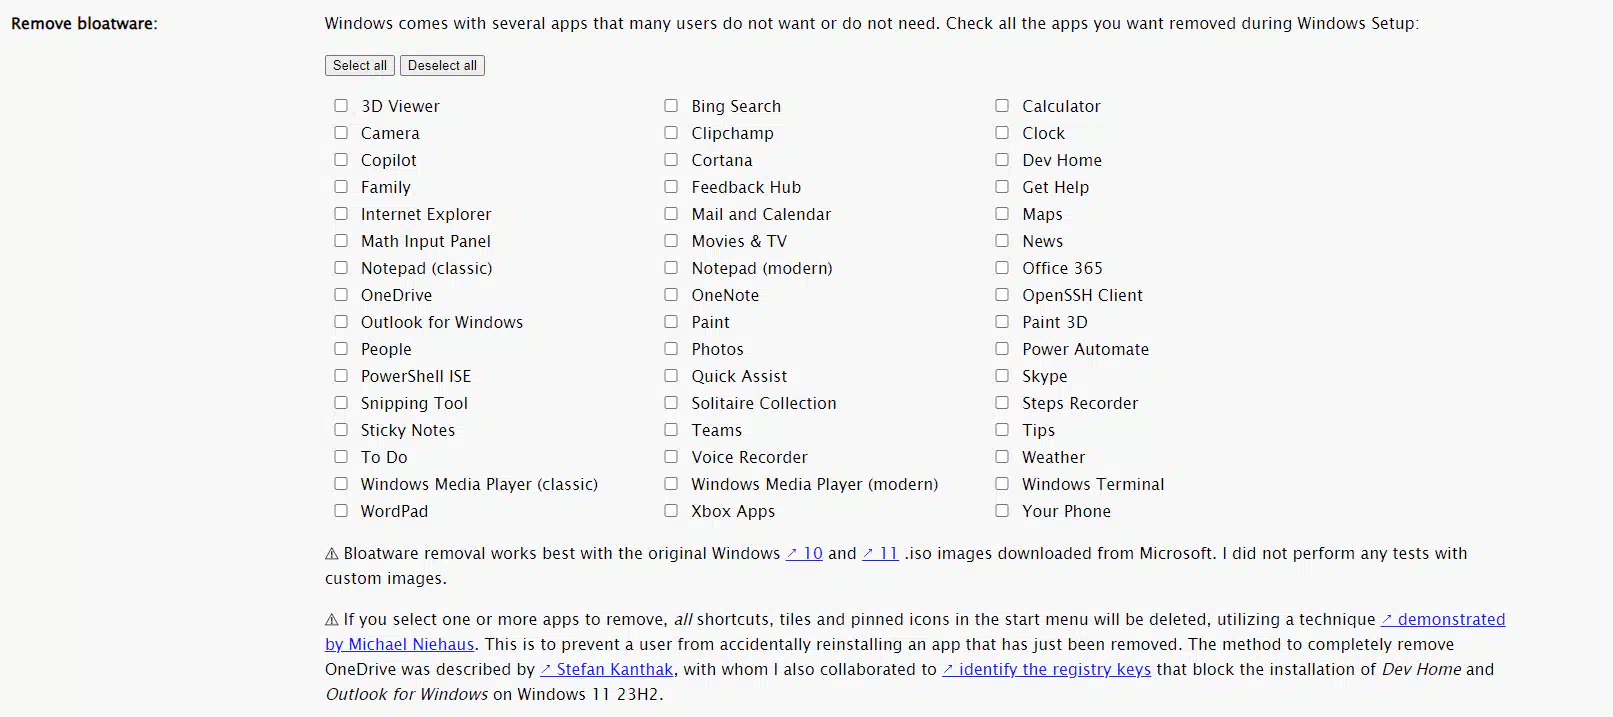Tick the To Do checkbox
1613x717 pixels.
pyautogui.click(x=341, y=456)
